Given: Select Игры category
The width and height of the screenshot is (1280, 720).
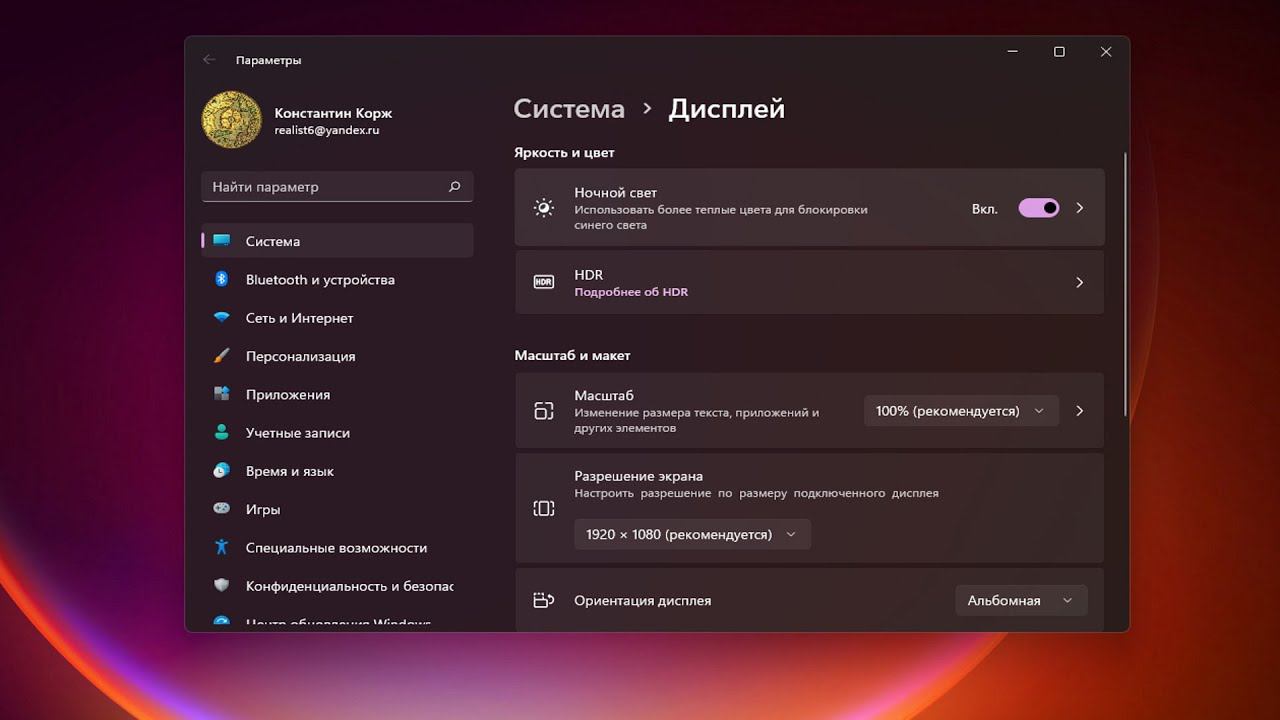Looking at the screenshot, I should tap(337, 510).
